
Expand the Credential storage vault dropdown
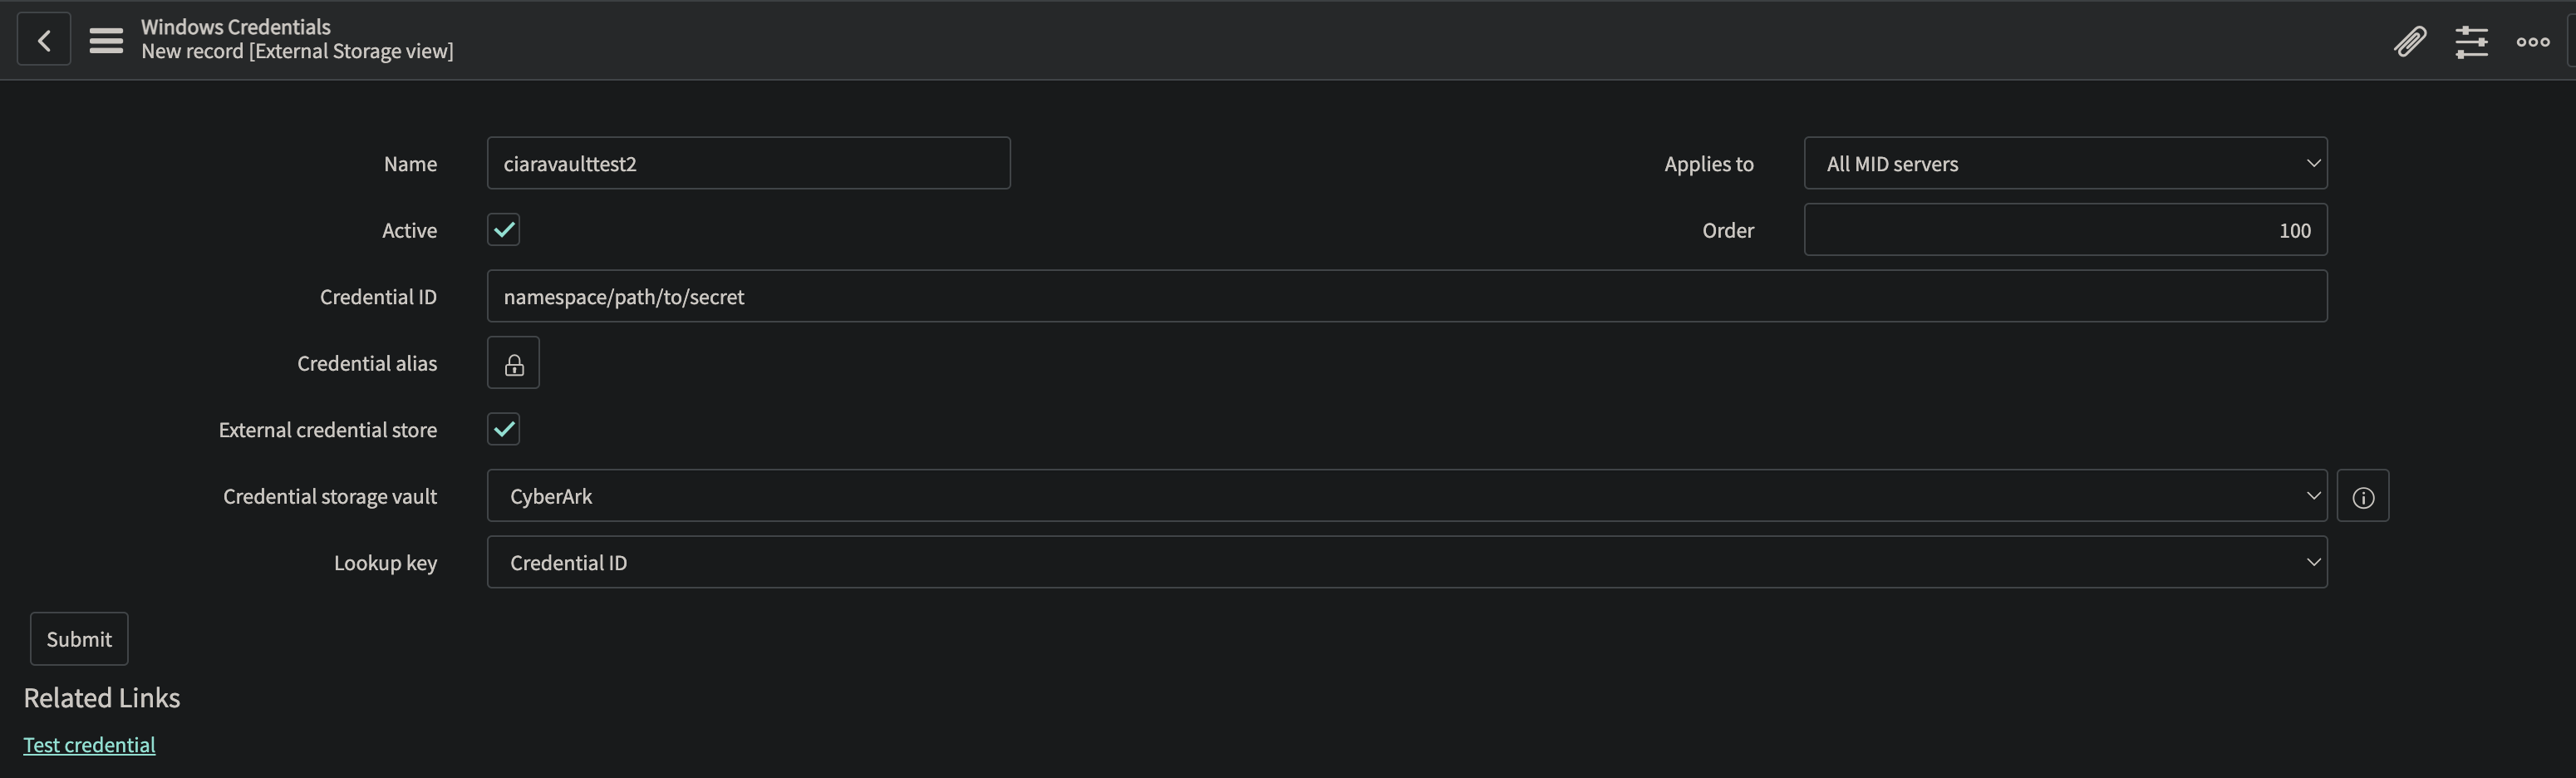[x=1406, y=497]
